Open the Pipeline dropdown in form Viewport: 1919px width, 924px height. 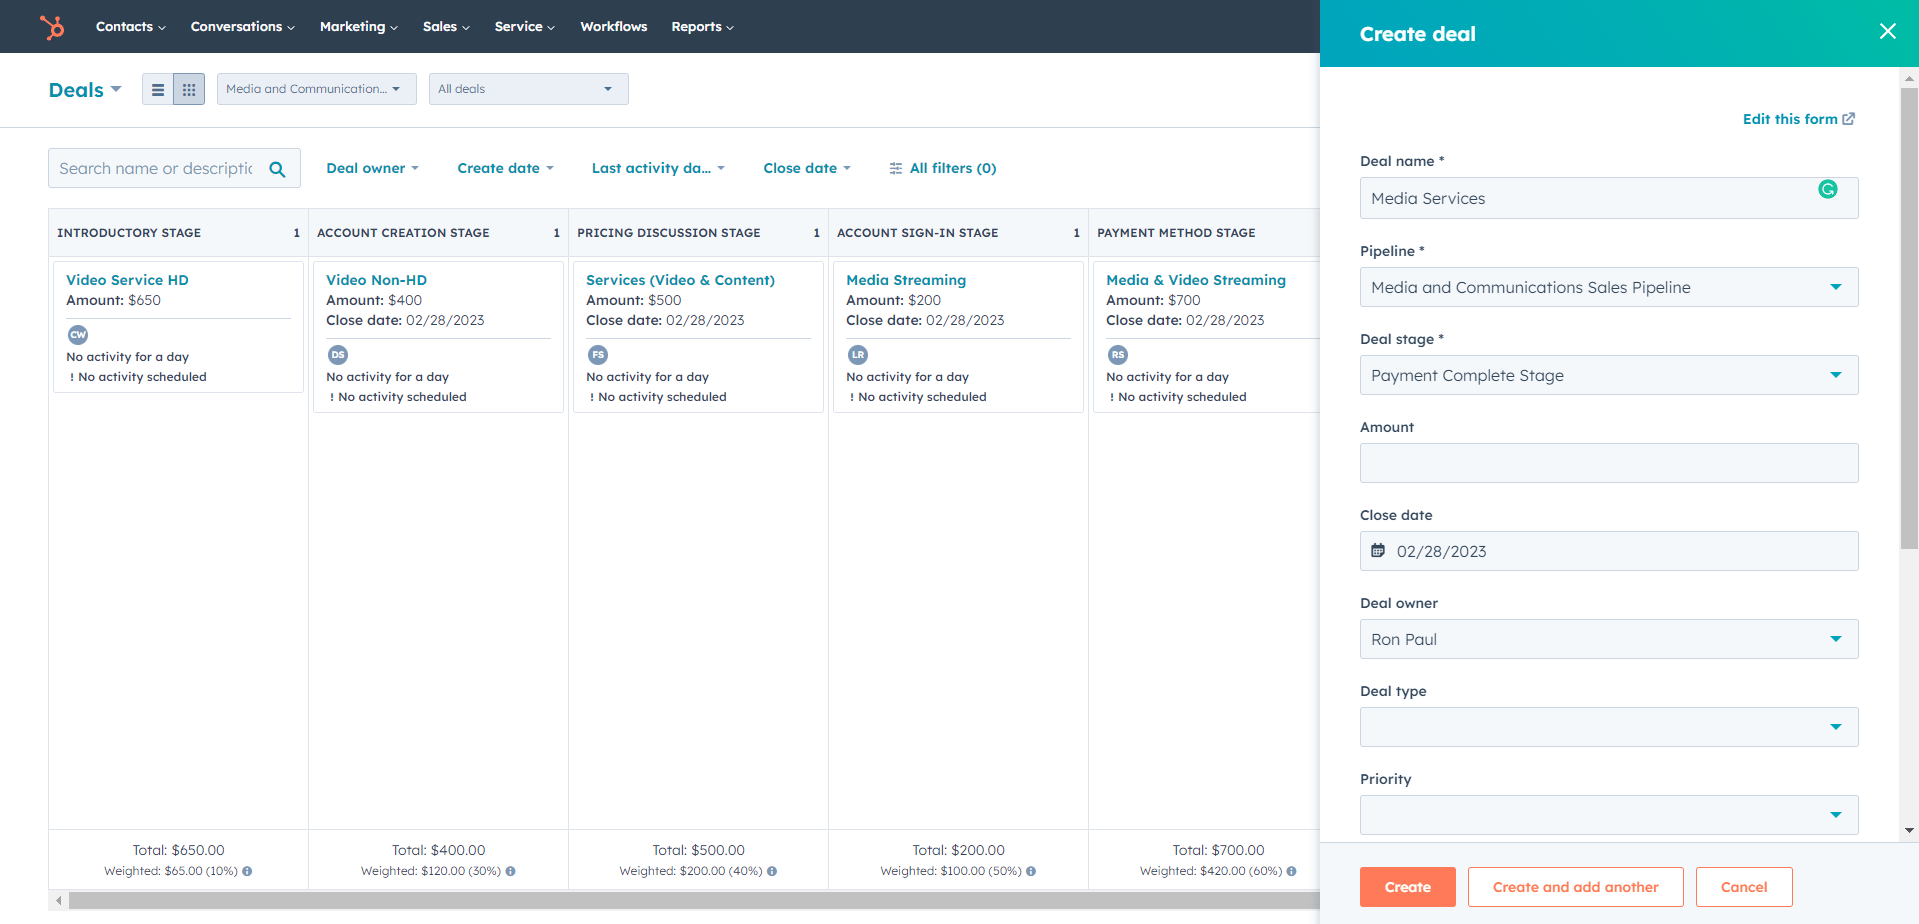point(1609,287)
